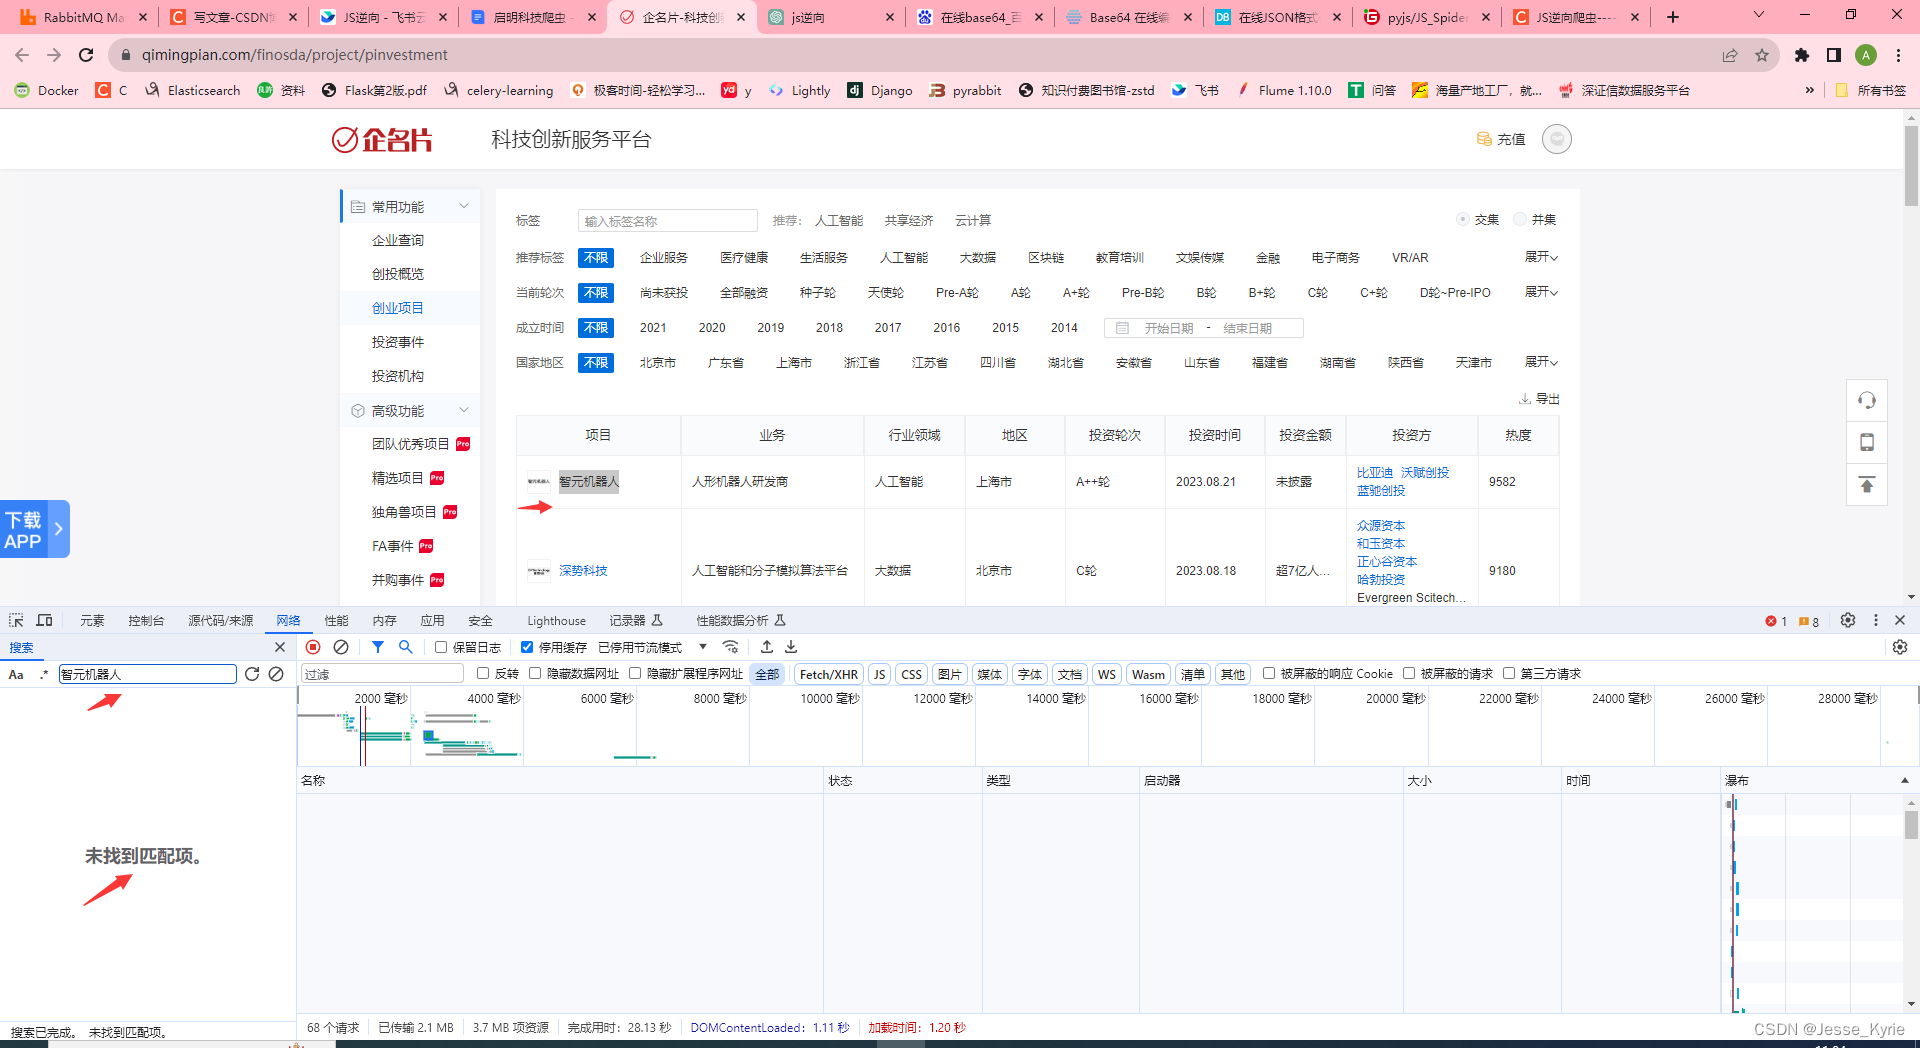
Task: Open the 比亚迪 investor link
Action: 1374,472
